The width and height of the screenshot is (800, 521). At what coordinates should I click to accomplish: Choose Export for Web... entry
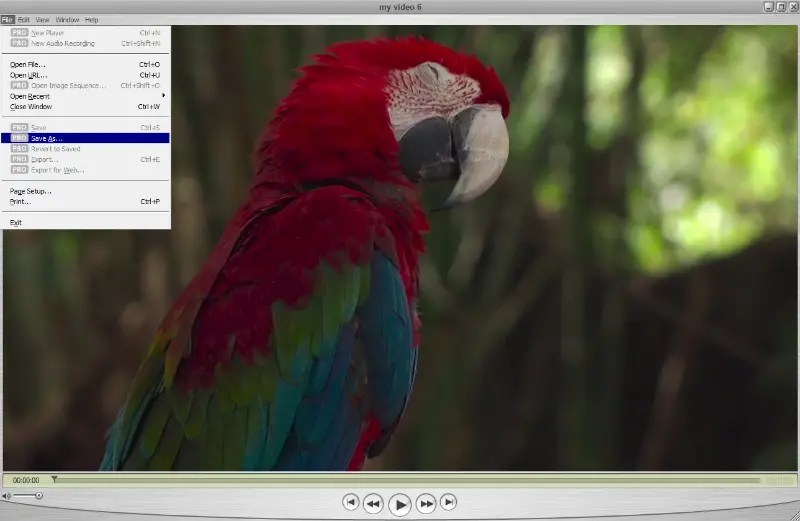pyautogui.click(x=86, y=170)
